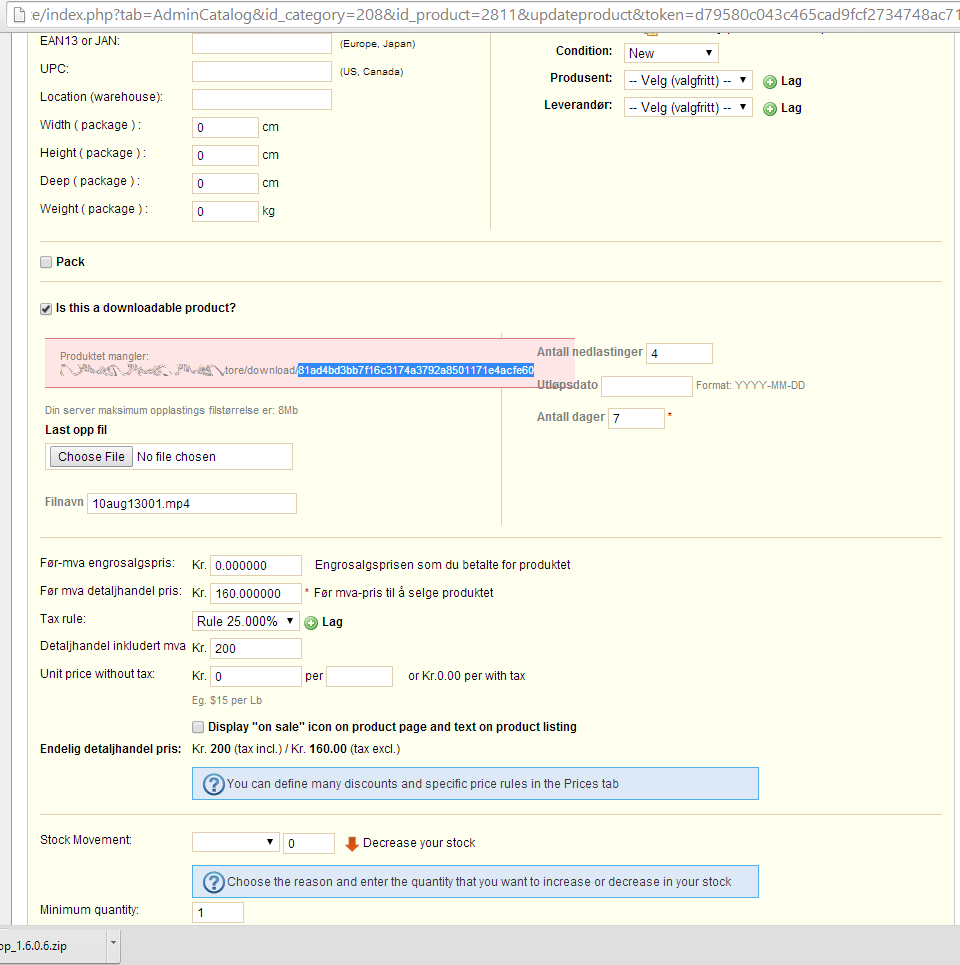Click the Location warehouse input field
This screenshot has width=960, height=965.
[262, 100]
